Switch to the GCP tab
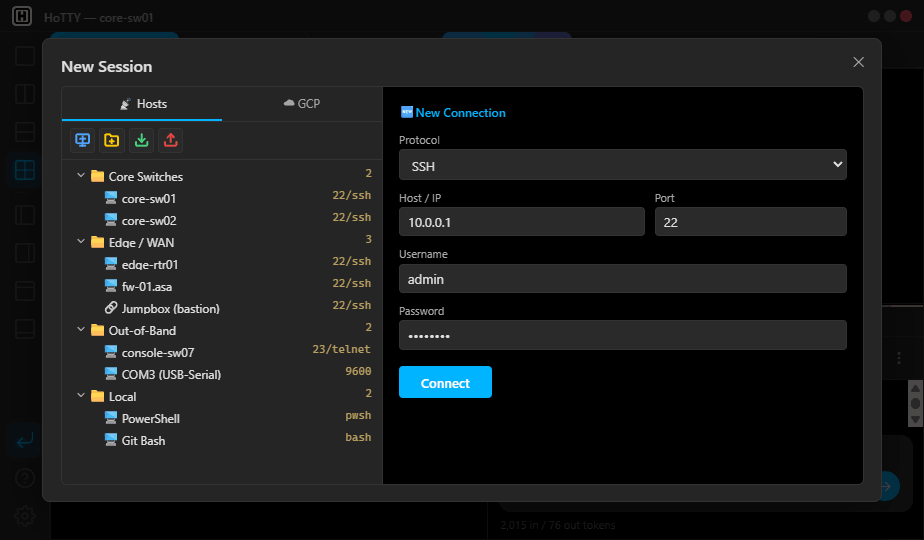Screen dimensions: 924x540 [302, 104]
